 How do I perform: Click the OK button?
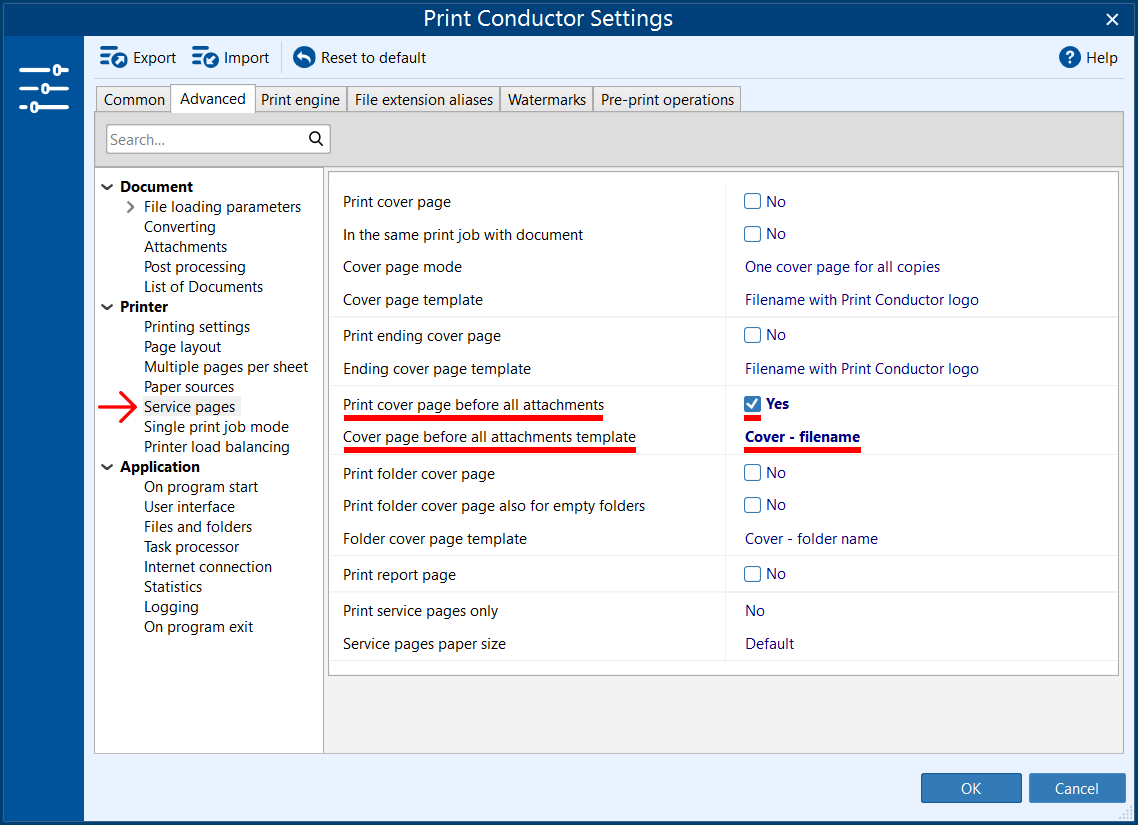(971, 788)
